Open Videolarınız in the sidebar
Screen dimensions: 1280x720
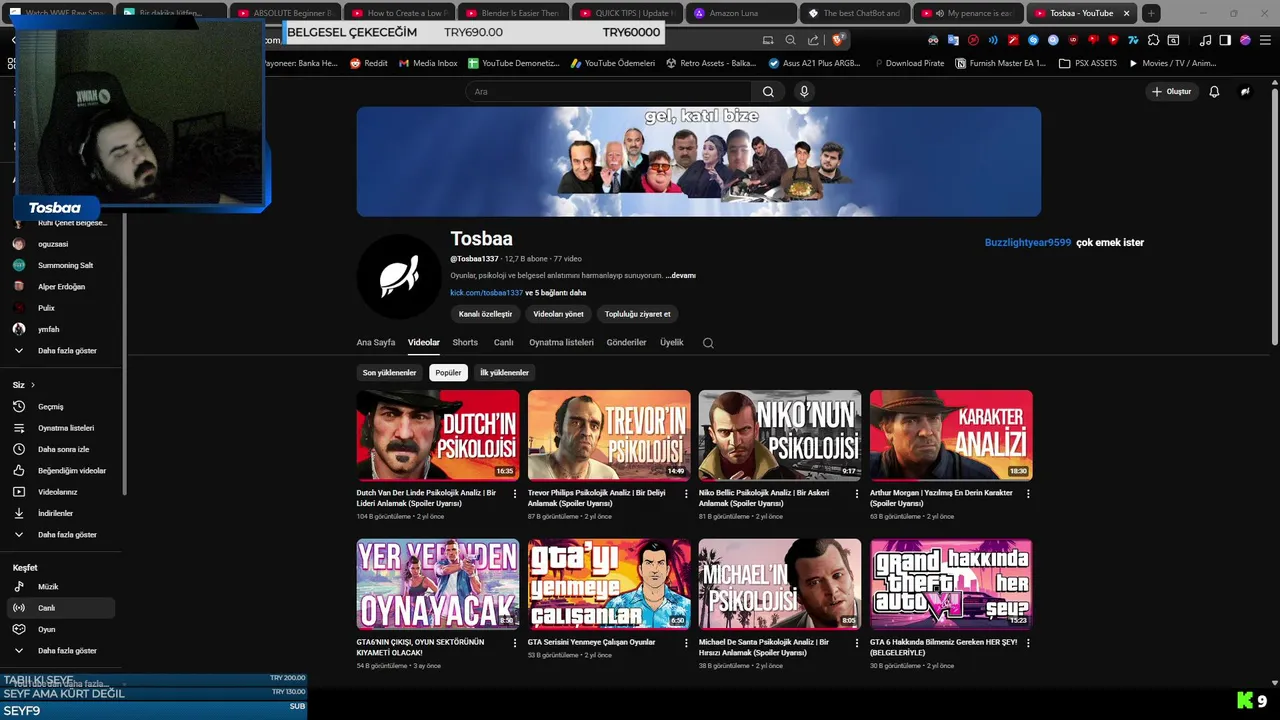[62, 492]
